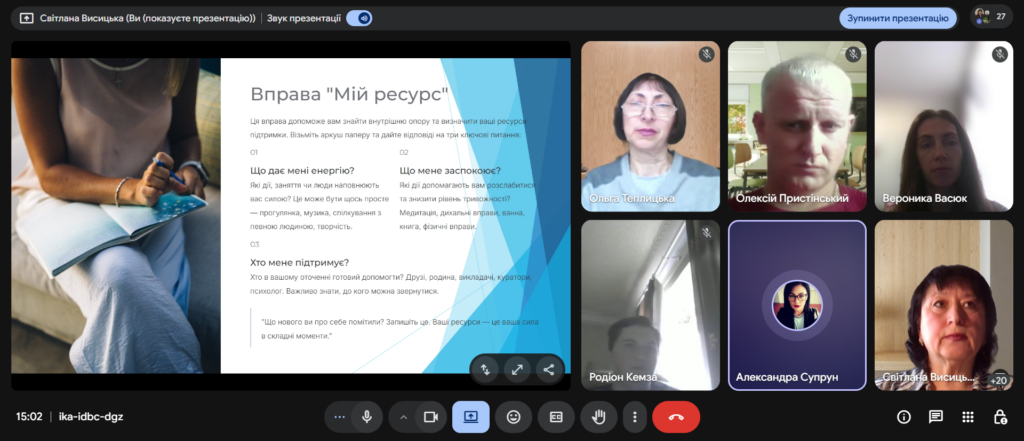This screenshot has height=441, width=1024.
Task: Click the present screen icon
Action: [x=470, y=417]
